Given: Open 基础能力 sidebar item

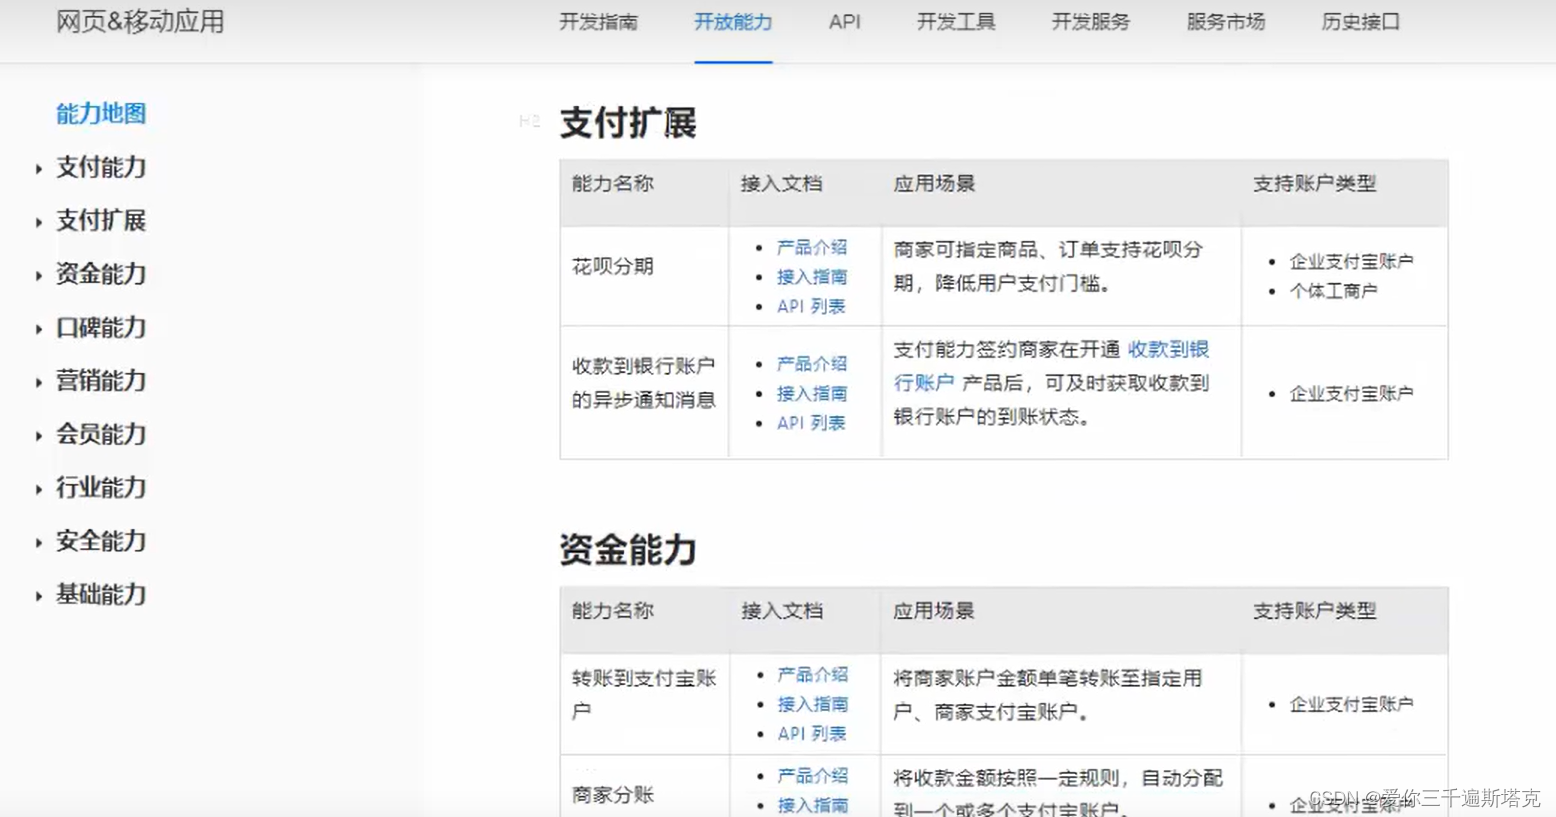Looking at the screenshot, I should point(101,595).
